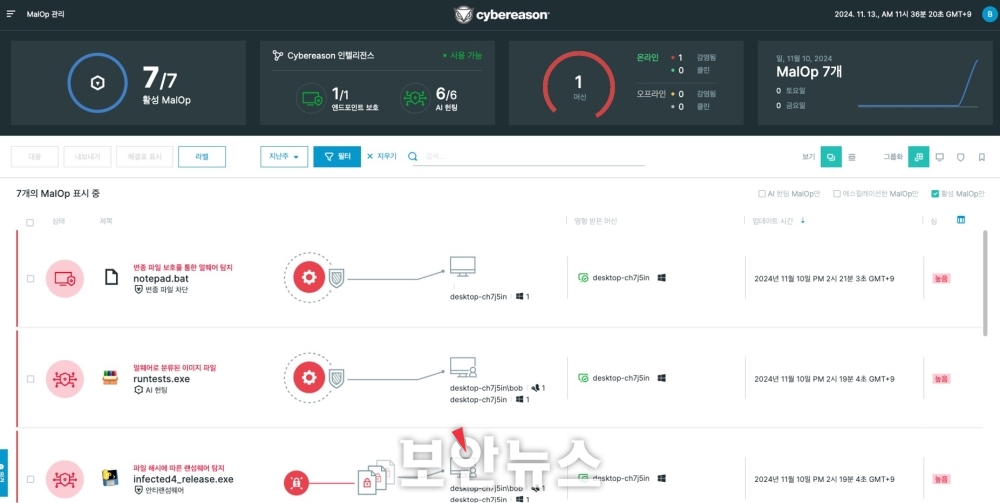1000x503 pixels.
Task: Open column chooser icon
Action: coord(960,220)
